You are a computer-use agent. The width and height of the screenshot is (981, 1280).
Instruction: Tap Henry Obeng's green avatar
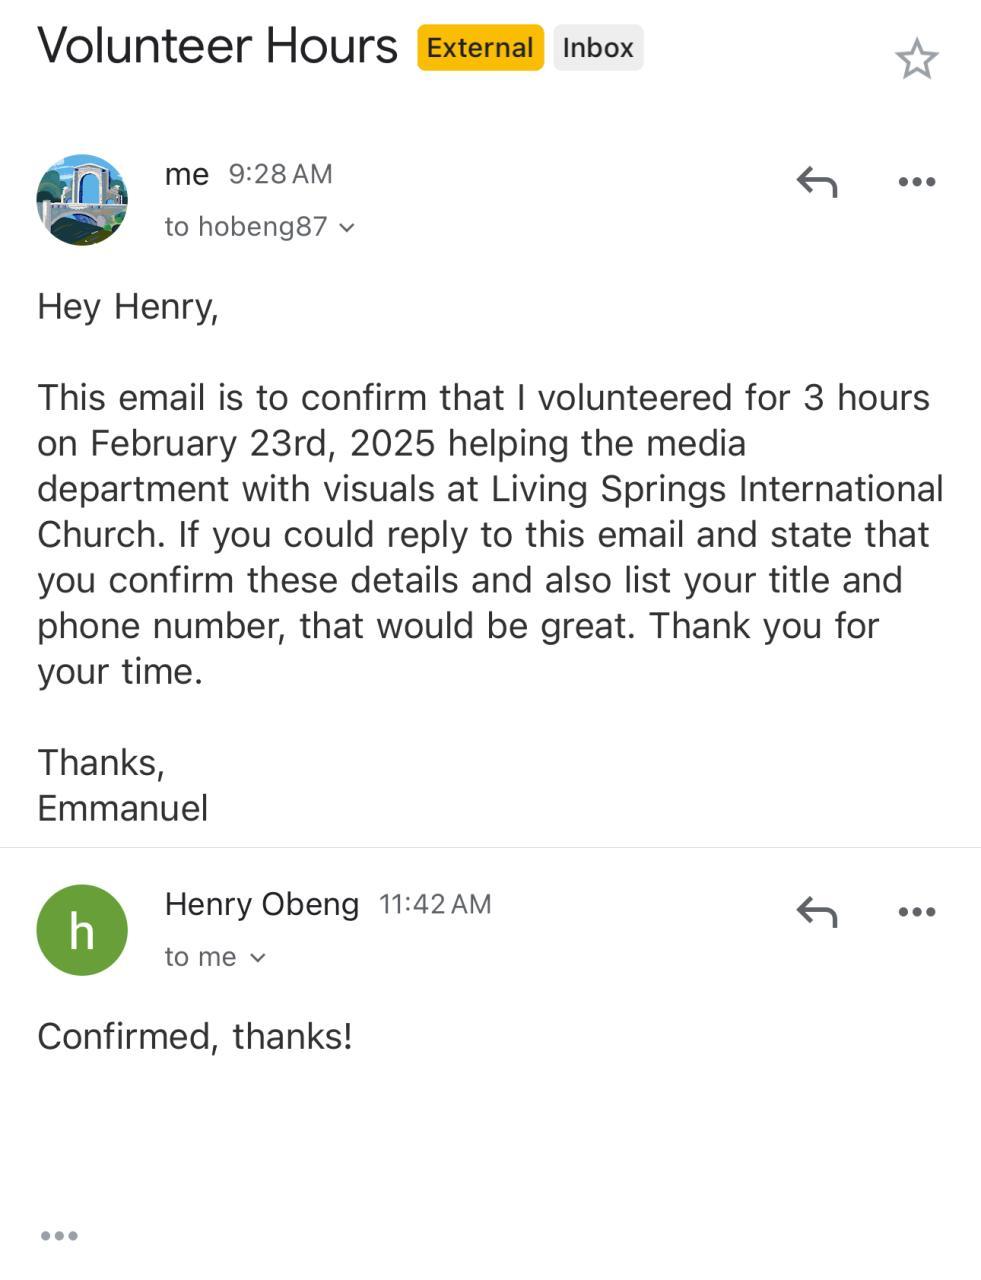click(82, 930)
